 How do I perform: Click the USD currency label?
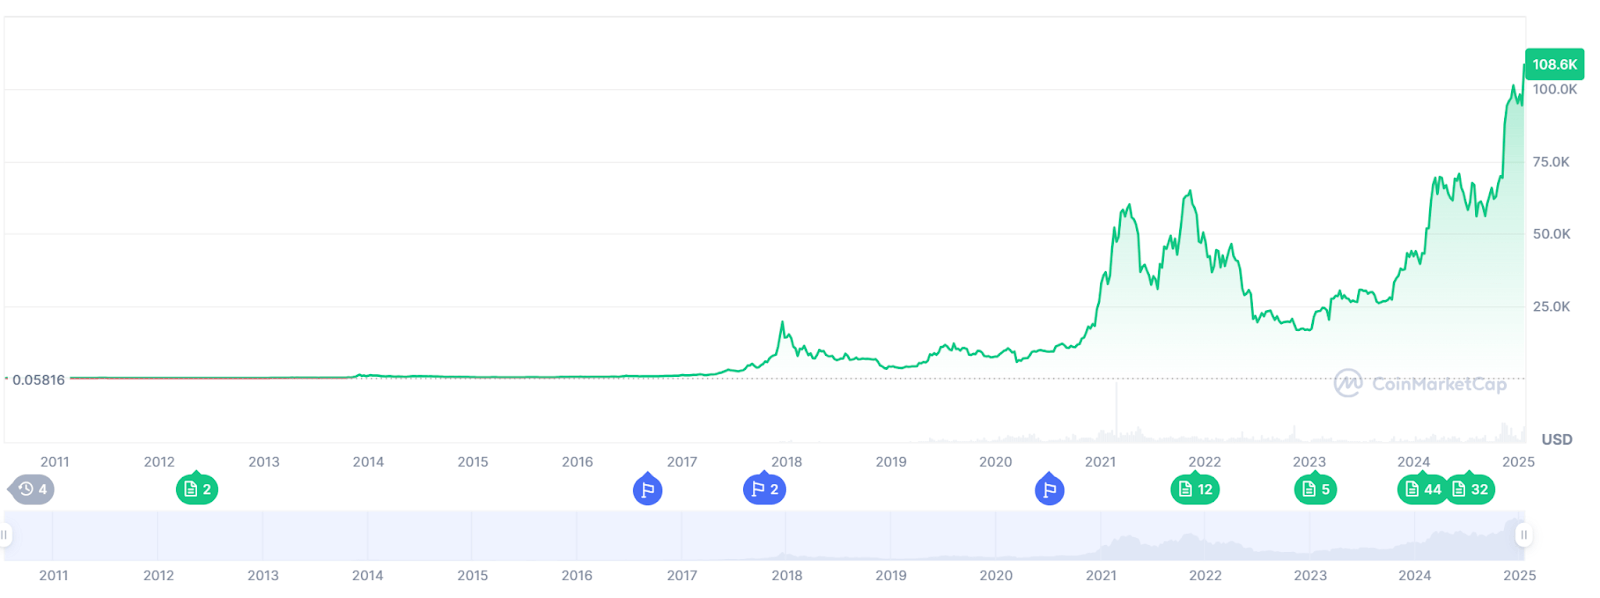(1556, 439)
